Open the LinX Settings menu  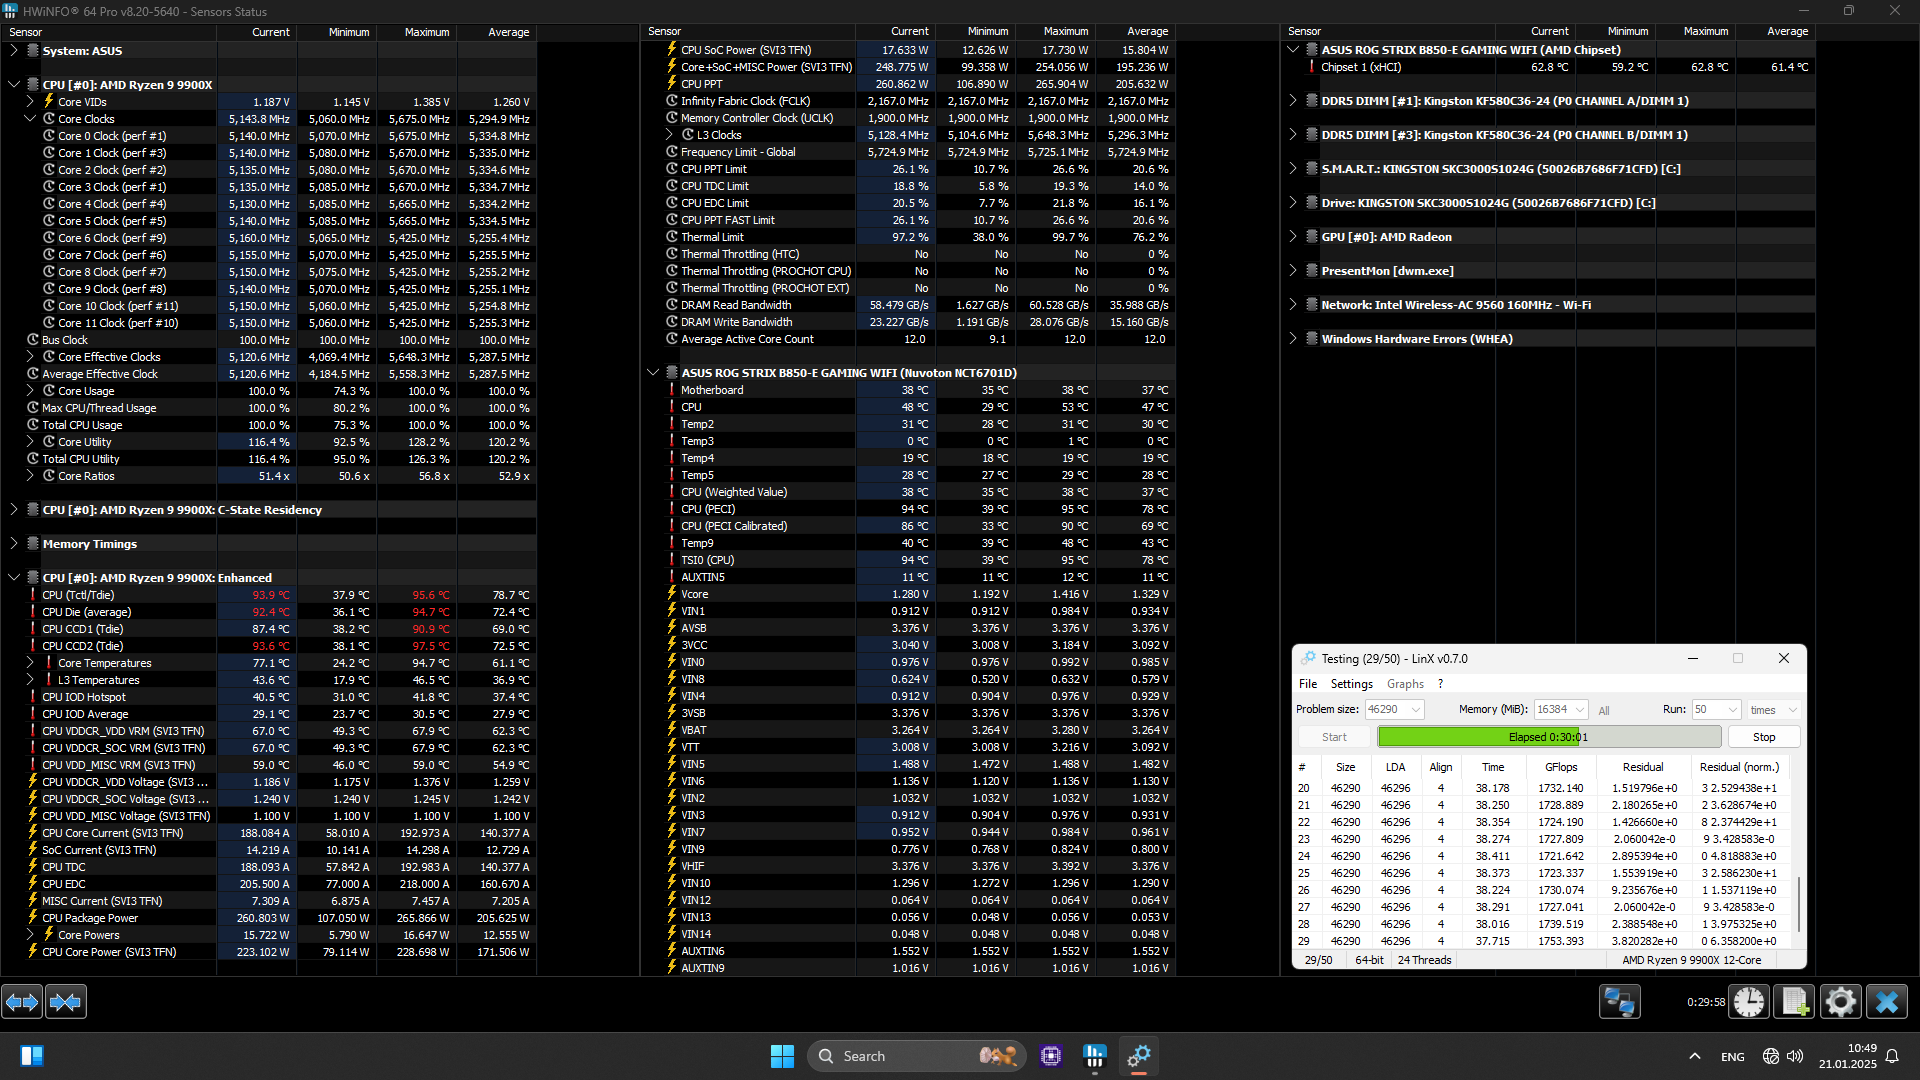coord(1351,684)
